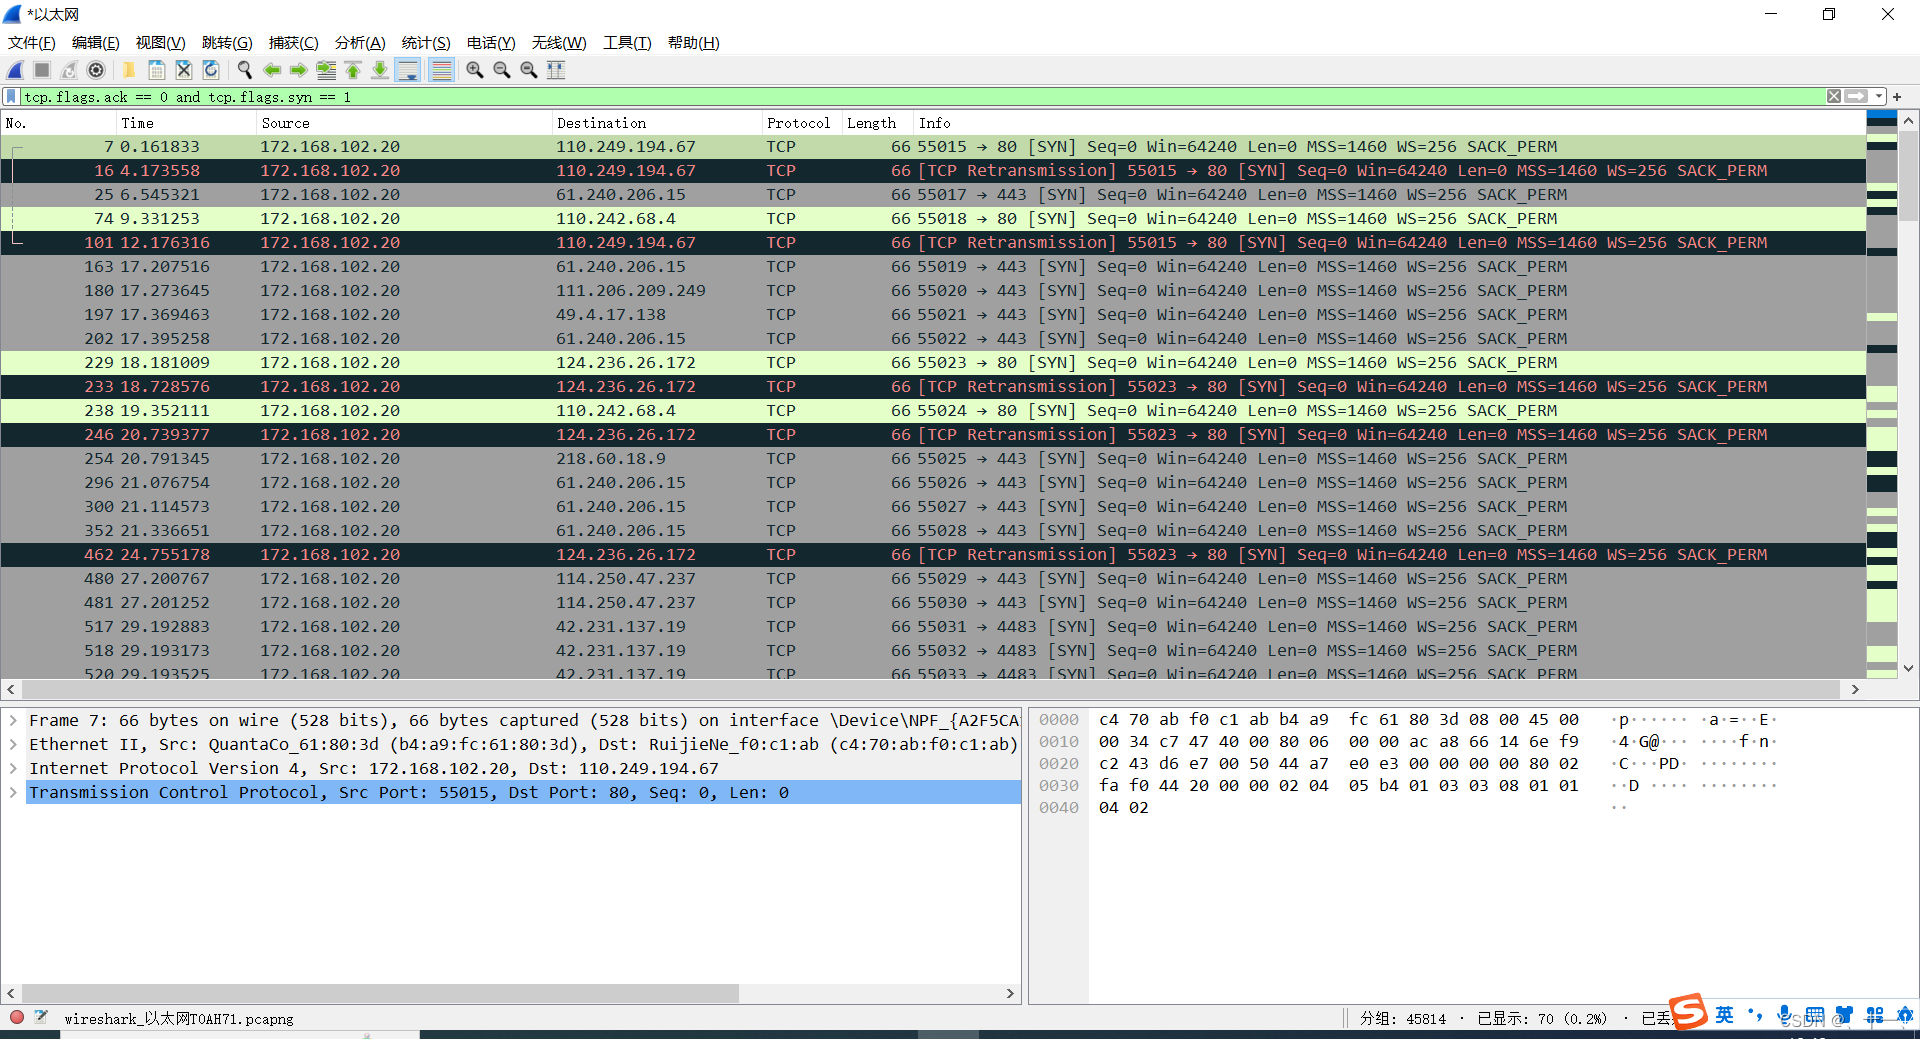The image size is (1920, 1039).
Task: Open the 电话(Y) menu
Action: [491, 43]
